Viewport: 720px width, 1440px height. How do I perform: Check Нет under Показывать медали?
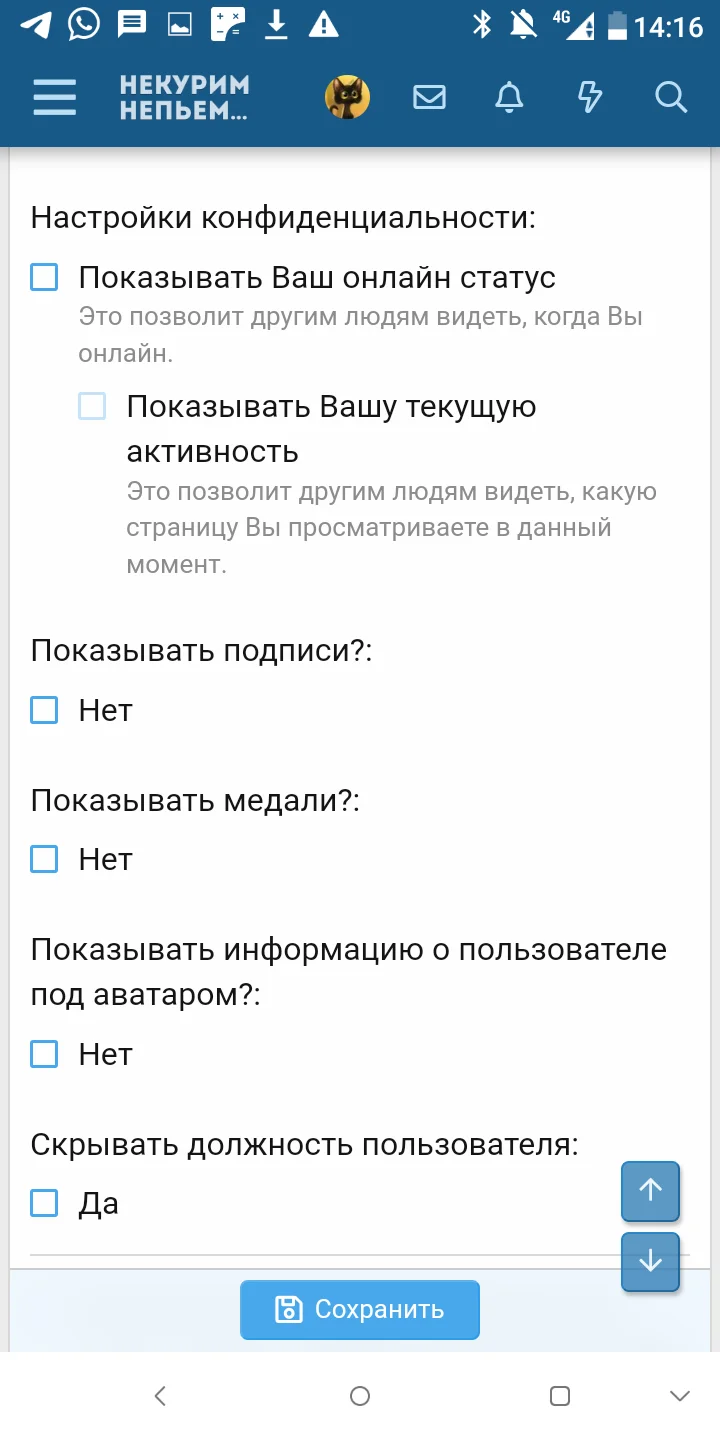click(43, 858)
